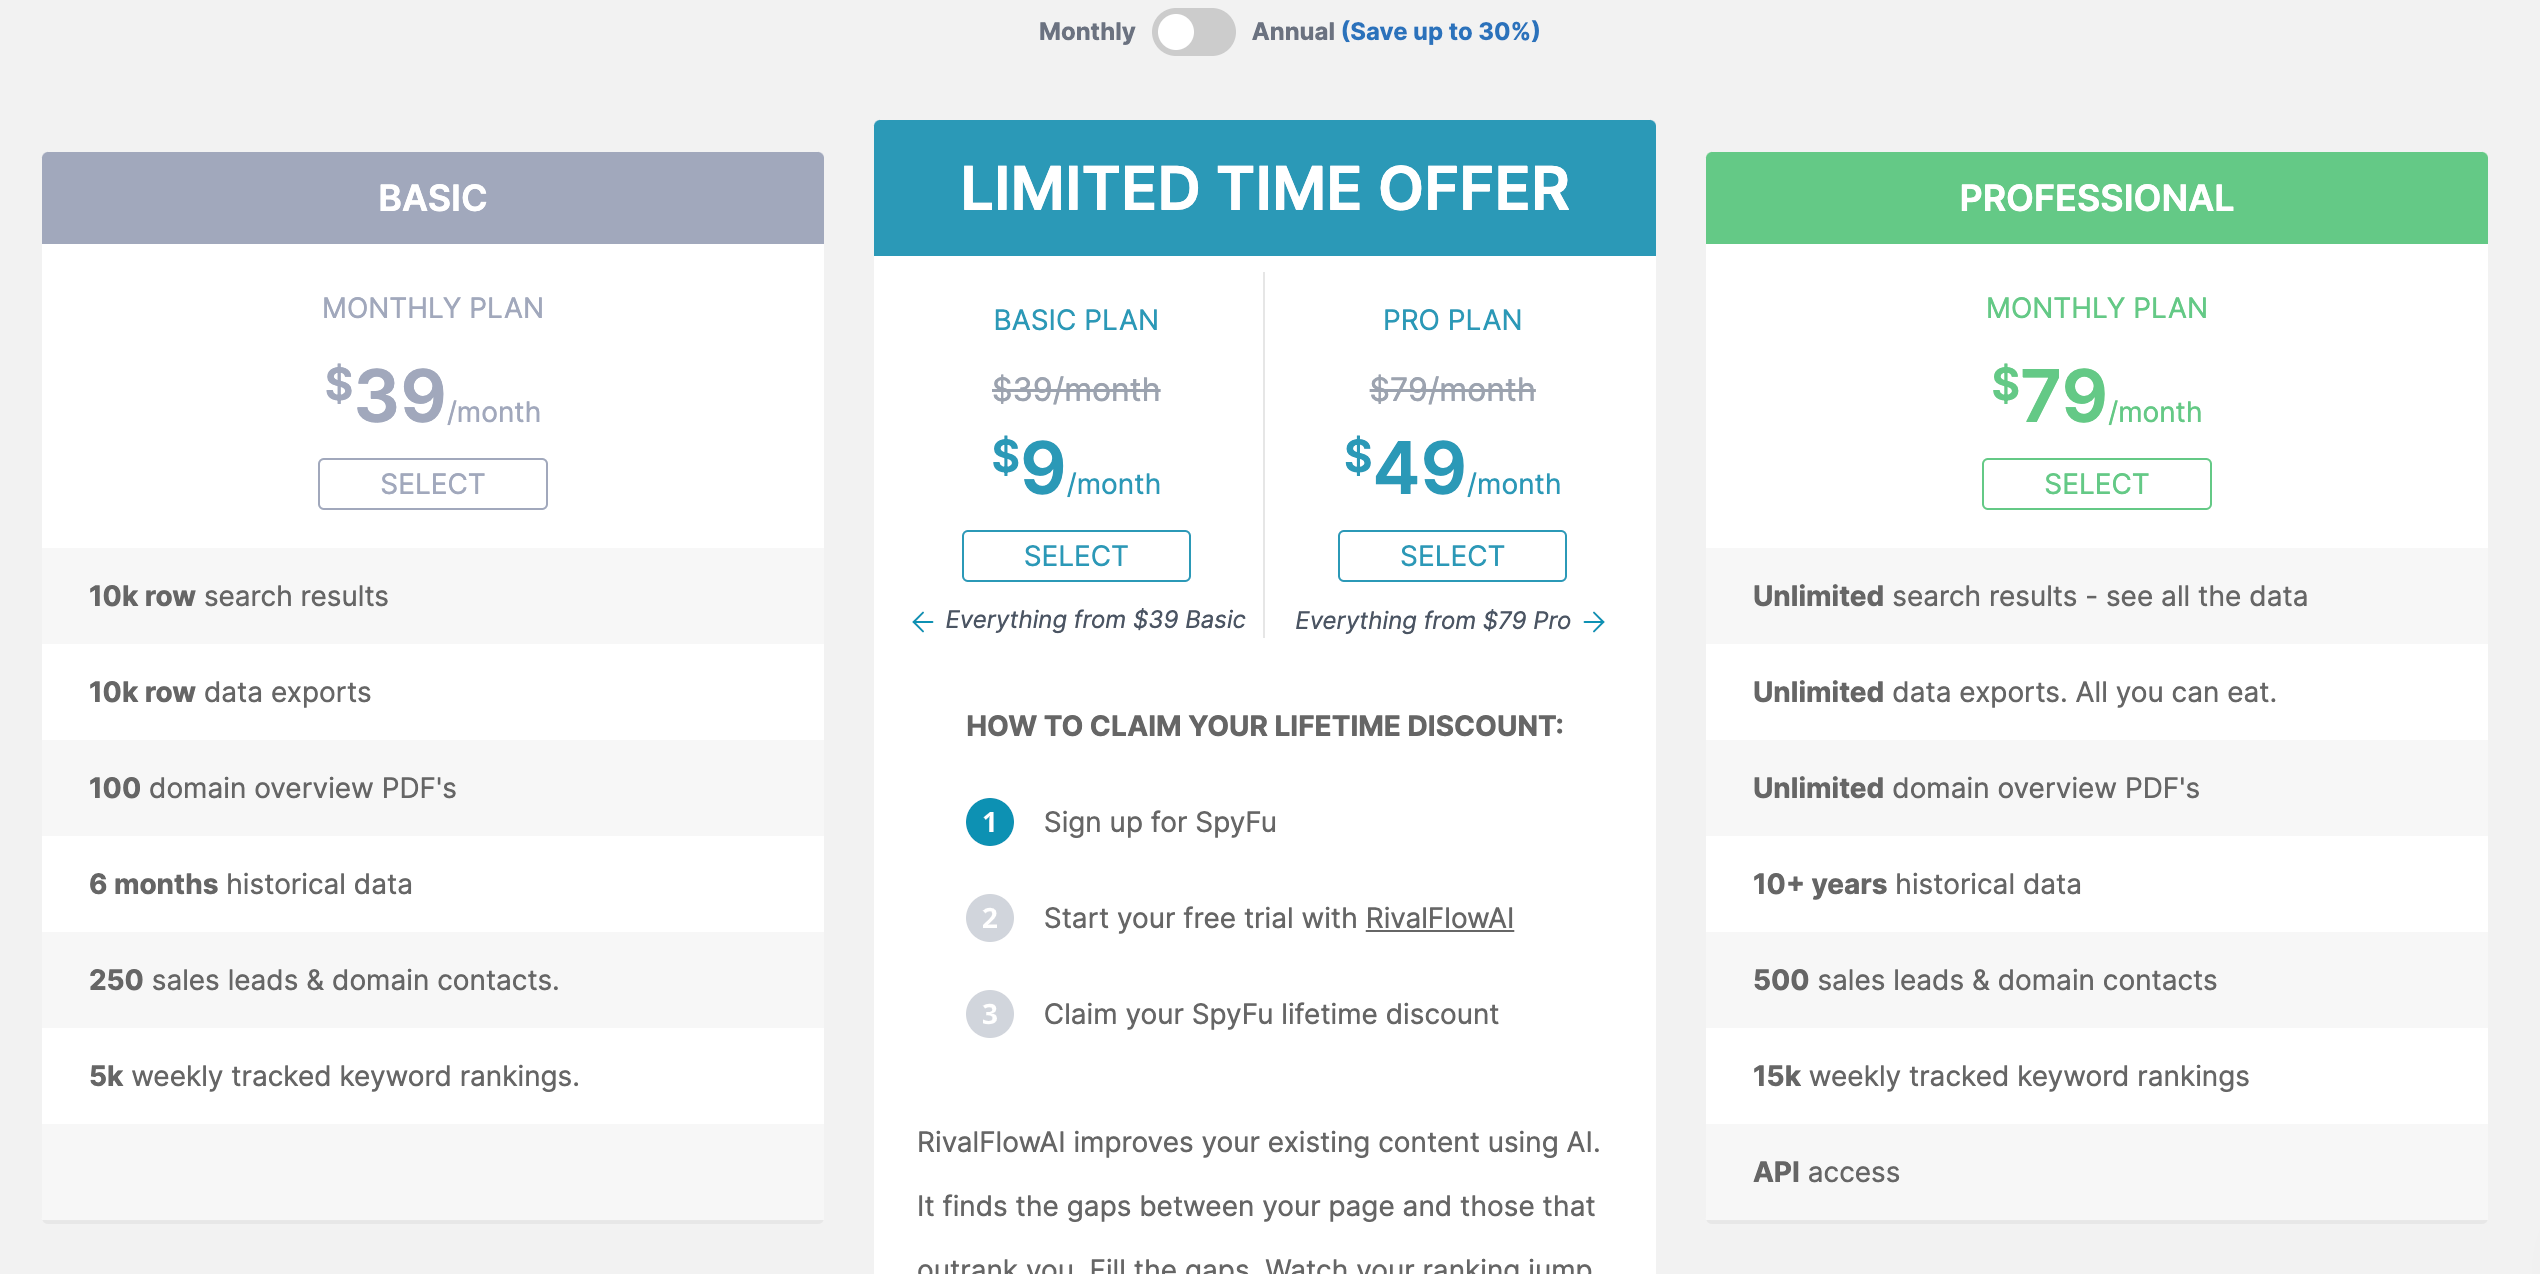Click the right arrow beside Everything from $79 Pro

[1595, 622]
